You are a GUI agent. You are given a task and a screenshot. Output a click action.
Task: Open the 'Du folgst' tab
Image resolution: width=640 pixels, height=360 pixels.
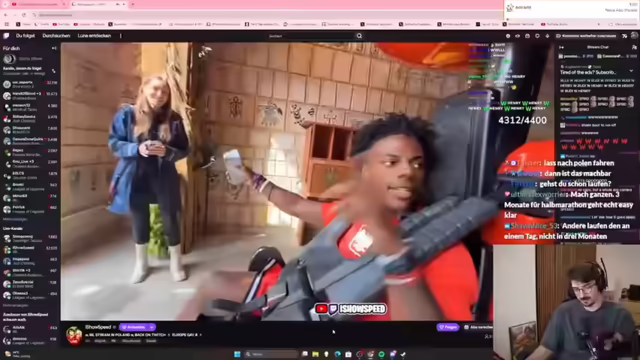coord(25,36)
